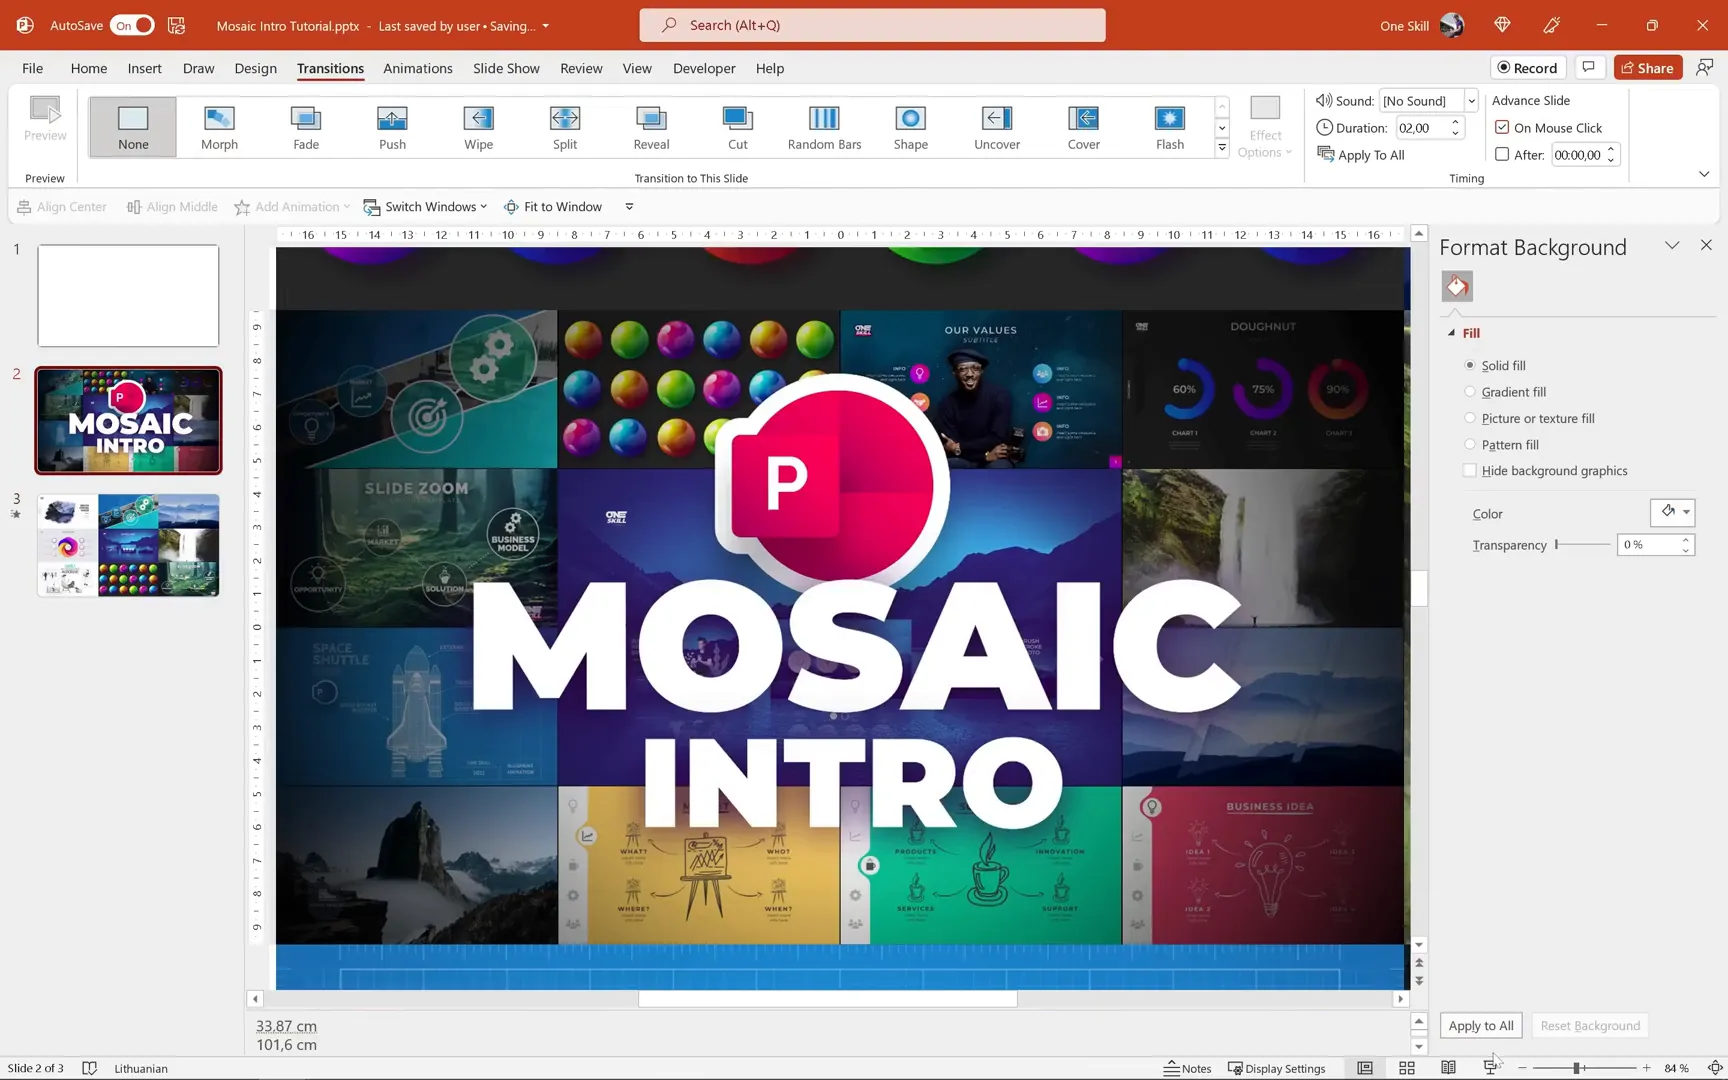
Task: Apply the Fade transition
Action: (x=306, y=127)
